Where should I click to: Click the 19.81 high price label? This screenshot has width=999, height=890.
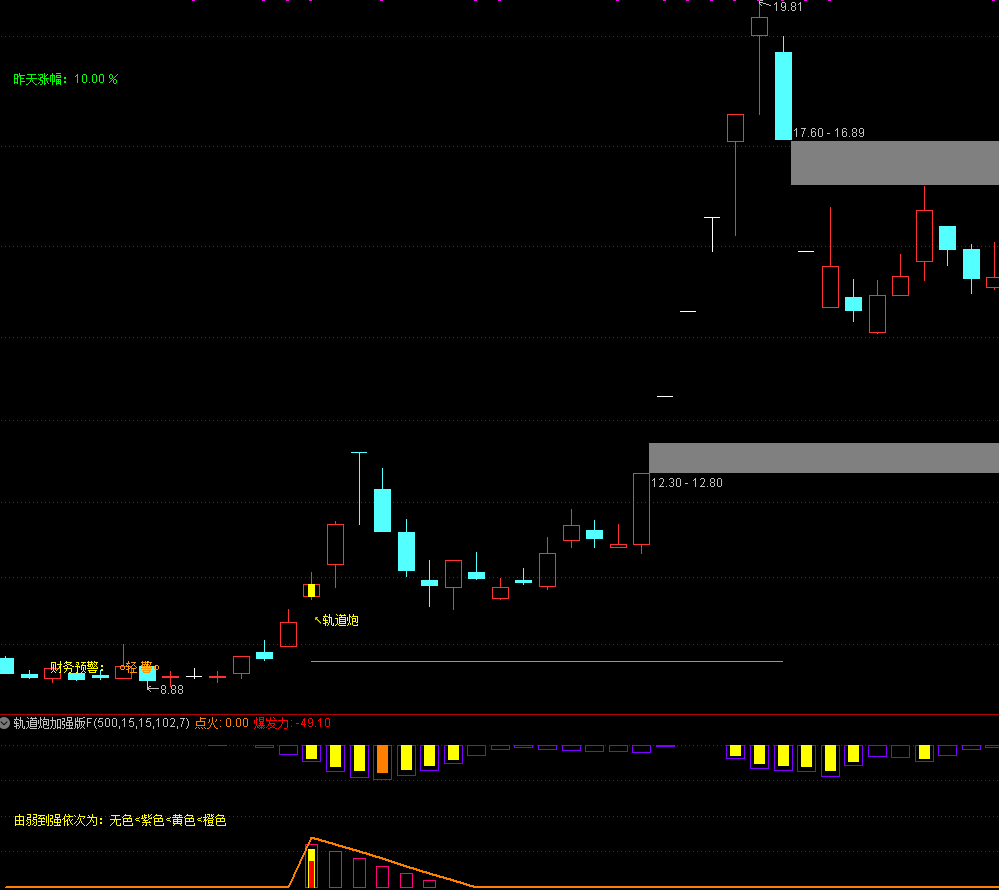[787, 7]
